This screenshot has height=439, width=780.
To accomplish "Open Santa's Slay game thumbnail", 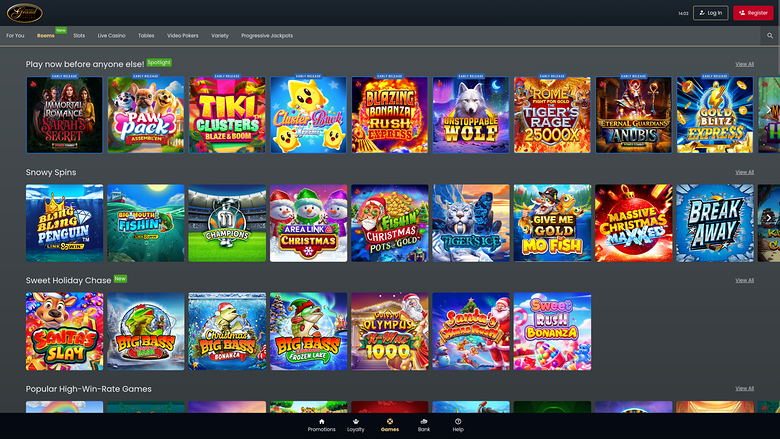I will [64, 331].
